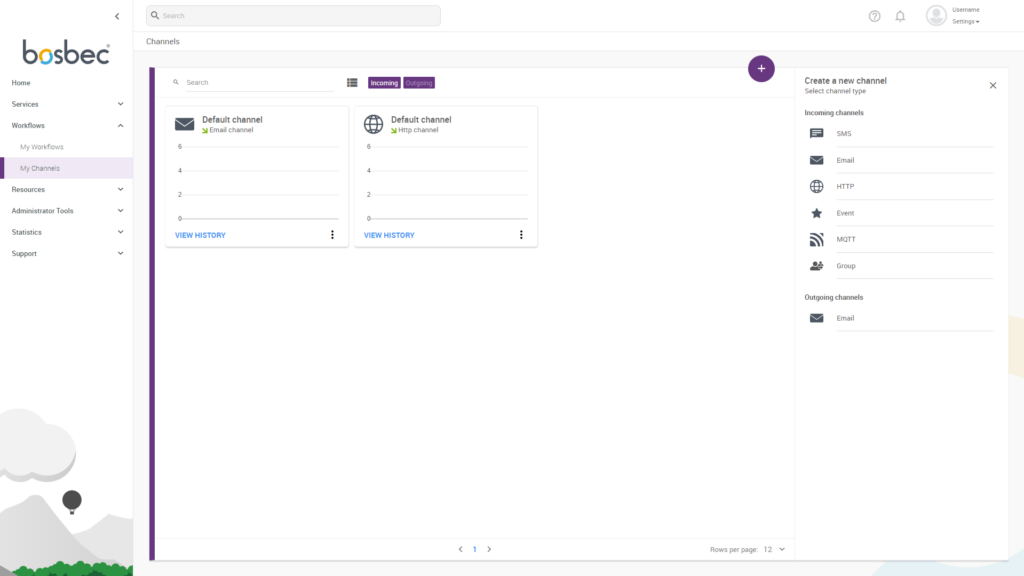Click the Event star icon
Image resolution: width=1024 pixels, height=576 pixels.
click(816, 213)
